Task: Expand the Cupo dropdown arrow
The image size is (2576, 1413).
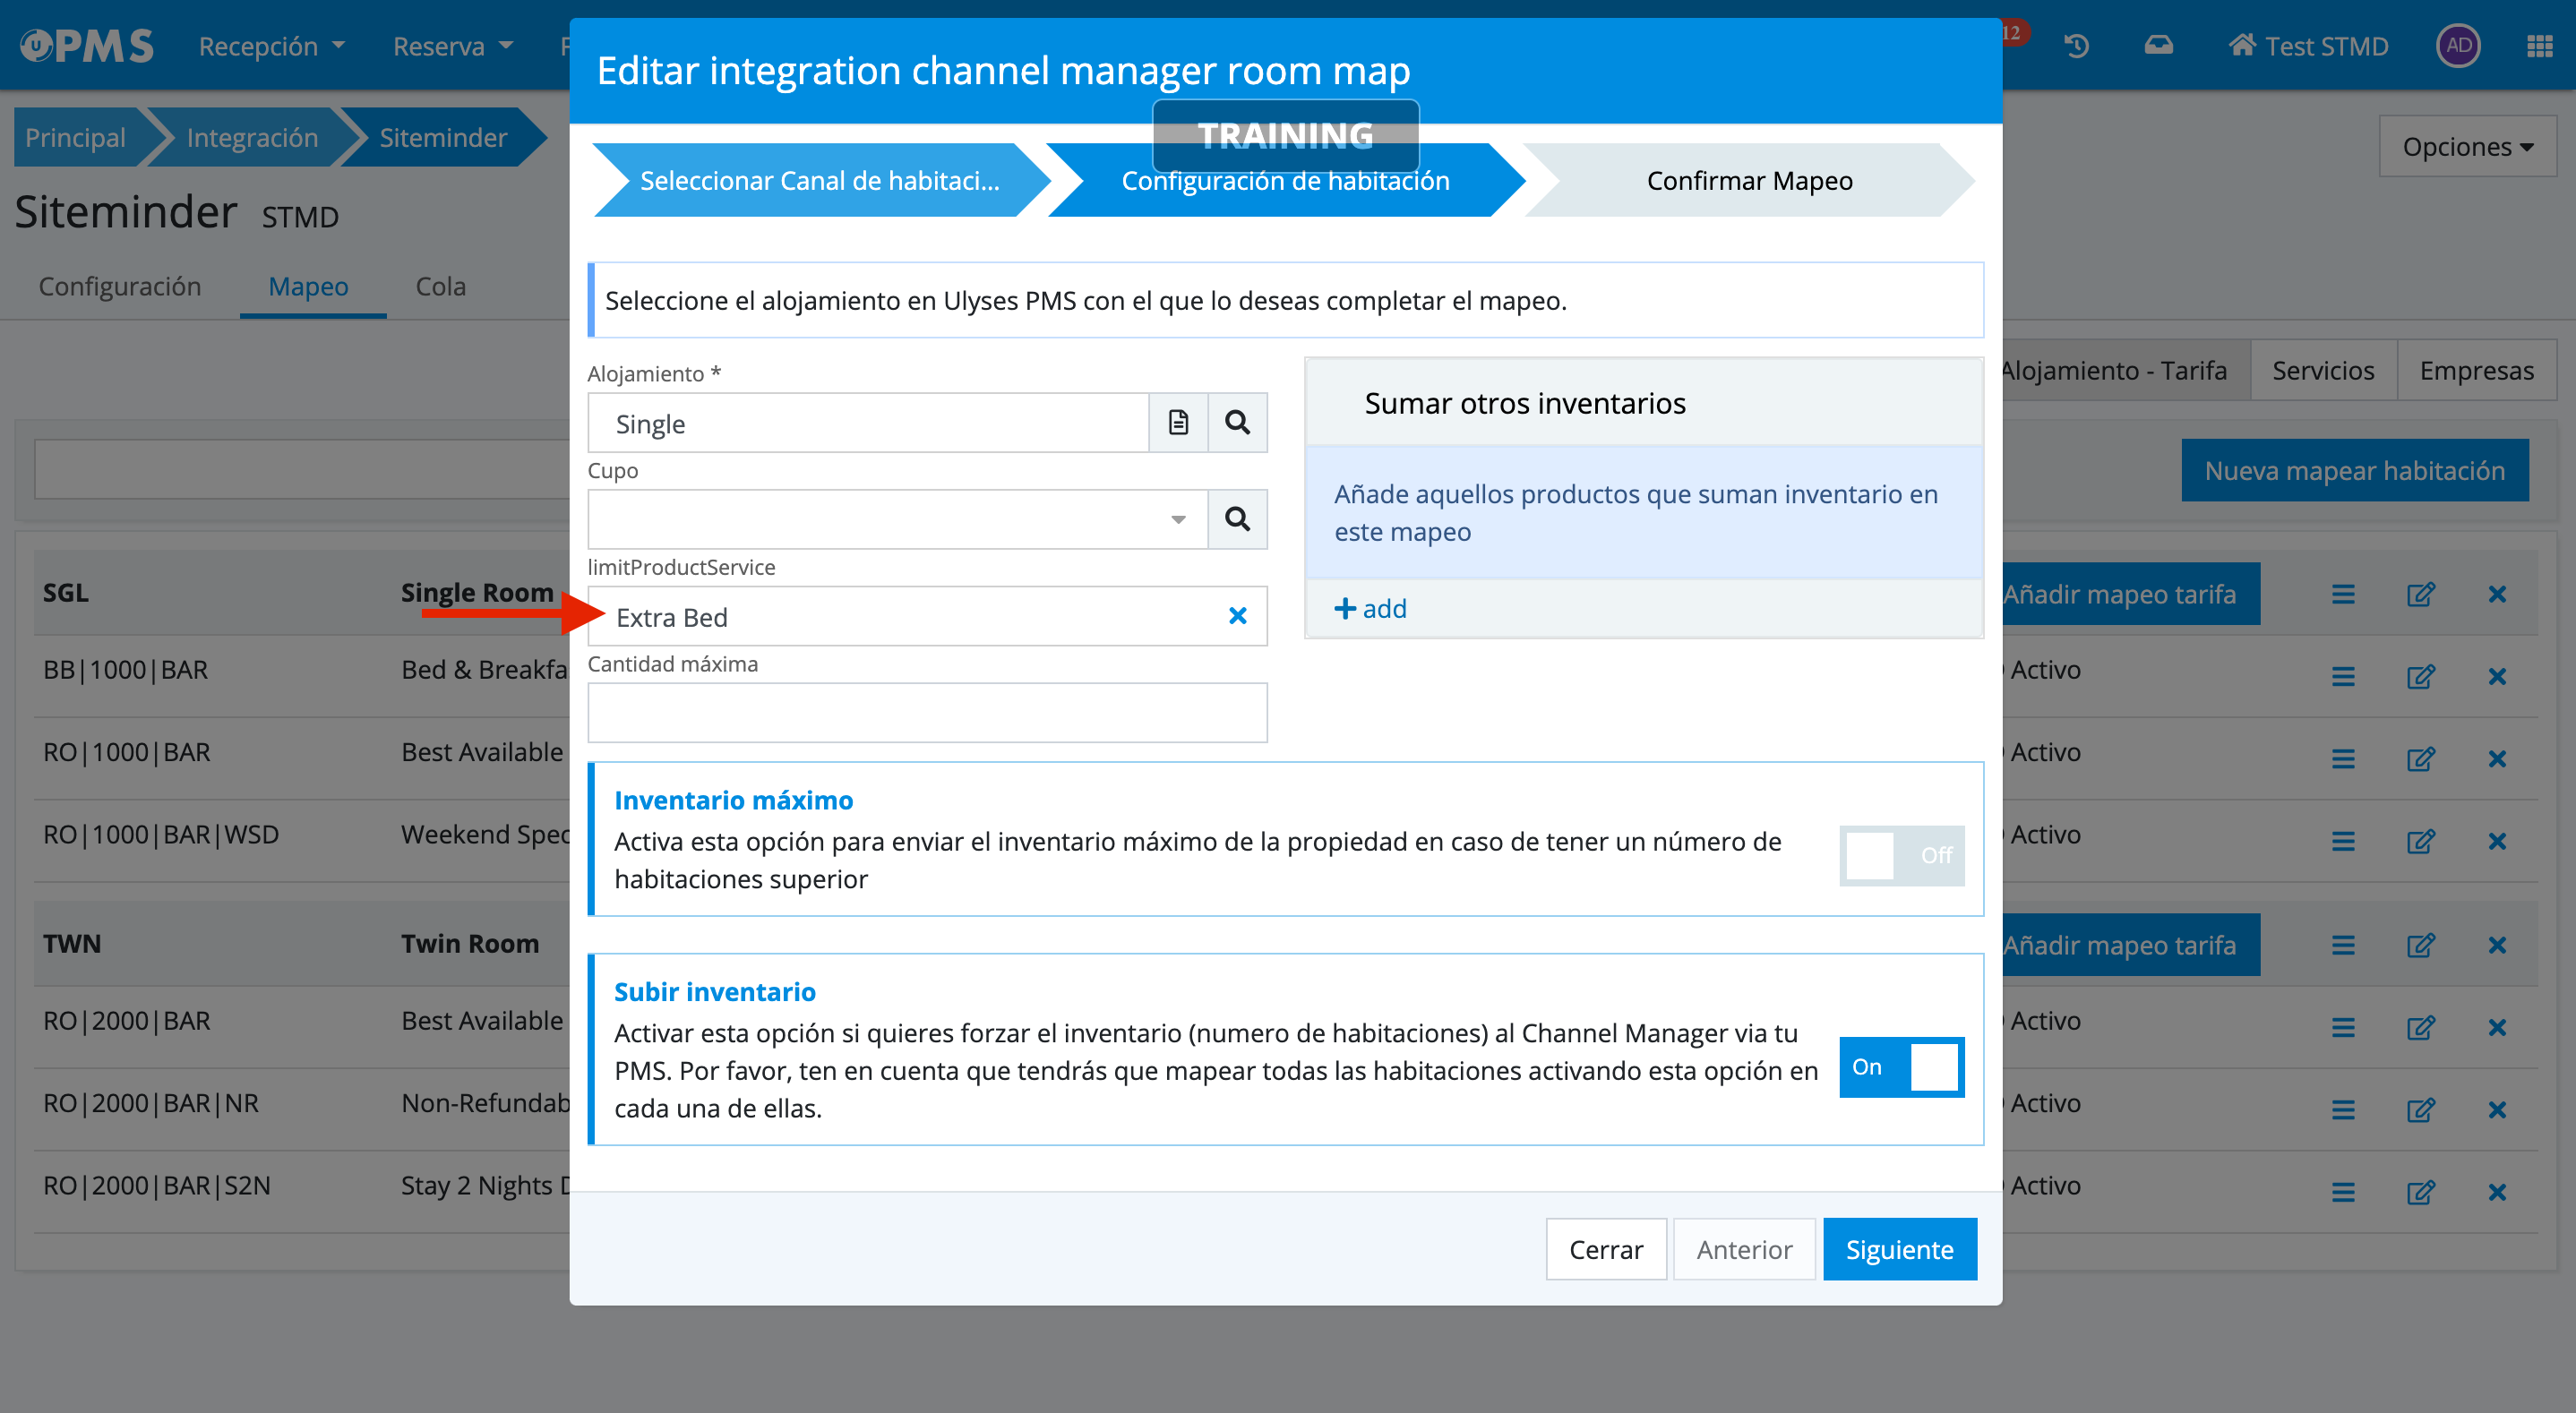Action: (1178, 519)
